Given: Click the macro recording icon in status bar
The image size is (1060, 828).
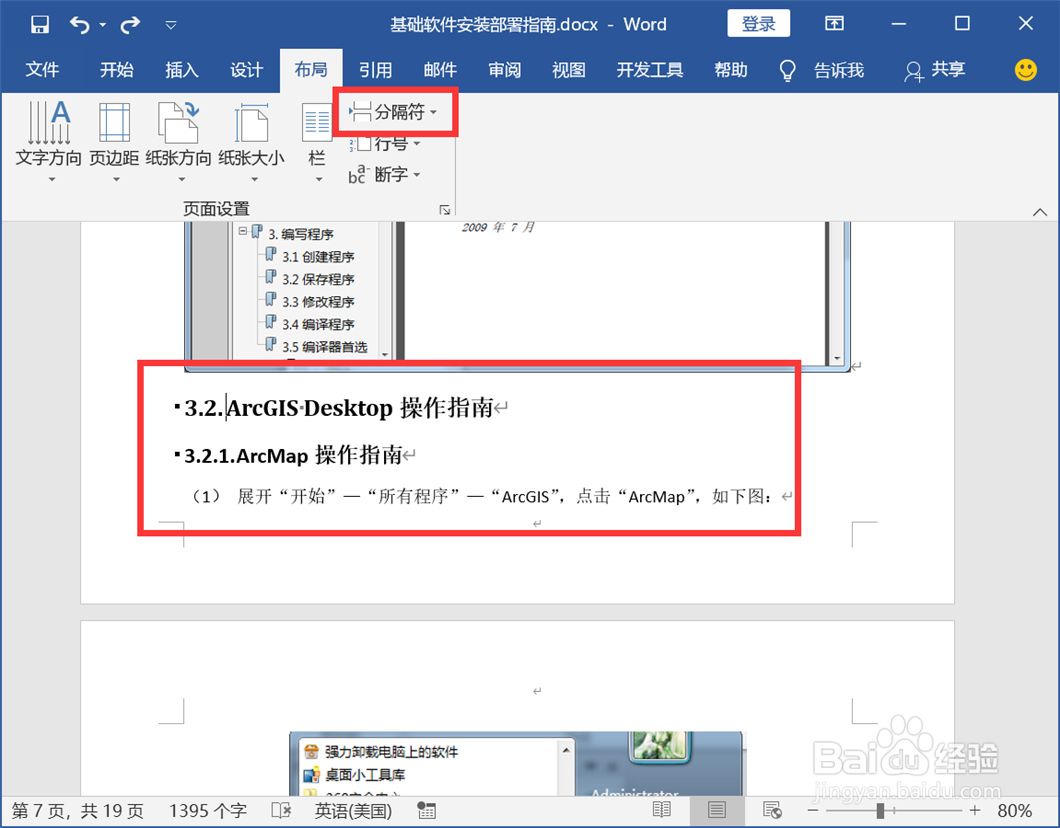Looking at the screenshot, I should 427,810.
